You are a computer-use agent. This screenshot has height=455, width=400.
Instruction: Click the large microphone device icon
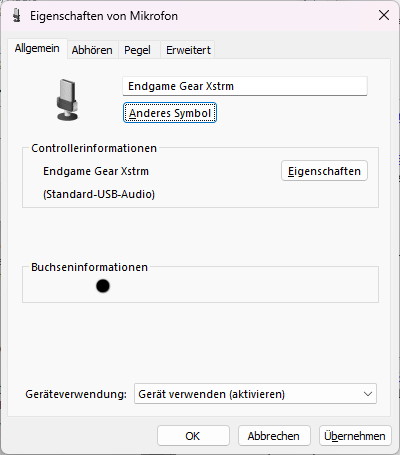coord(67,100)
